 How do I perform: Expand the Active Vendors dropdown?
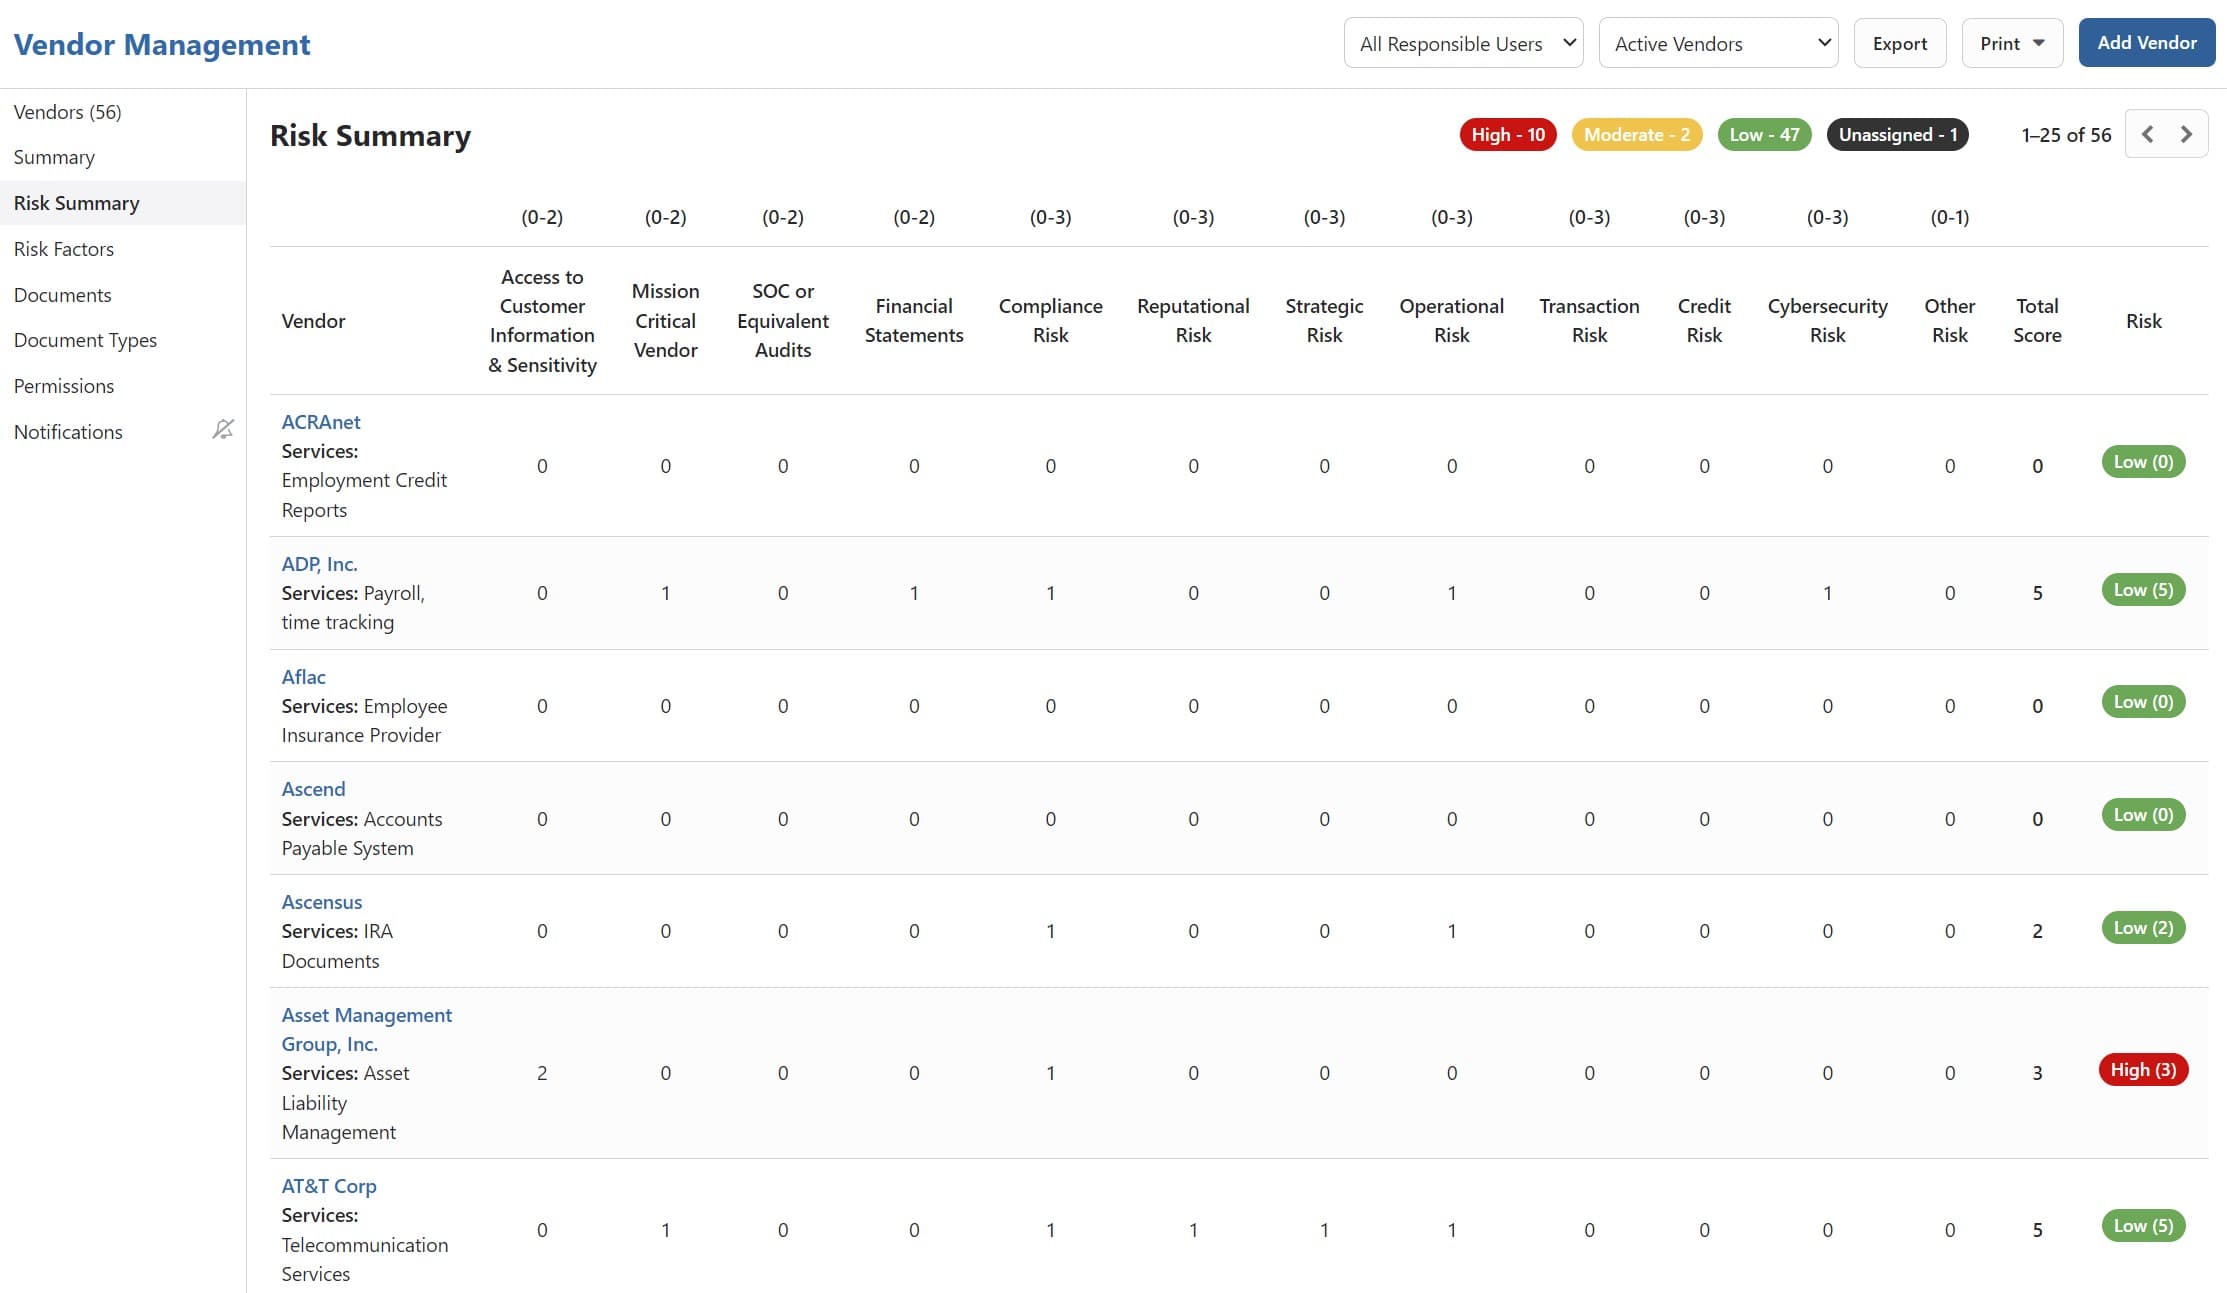pos(1718,44)
